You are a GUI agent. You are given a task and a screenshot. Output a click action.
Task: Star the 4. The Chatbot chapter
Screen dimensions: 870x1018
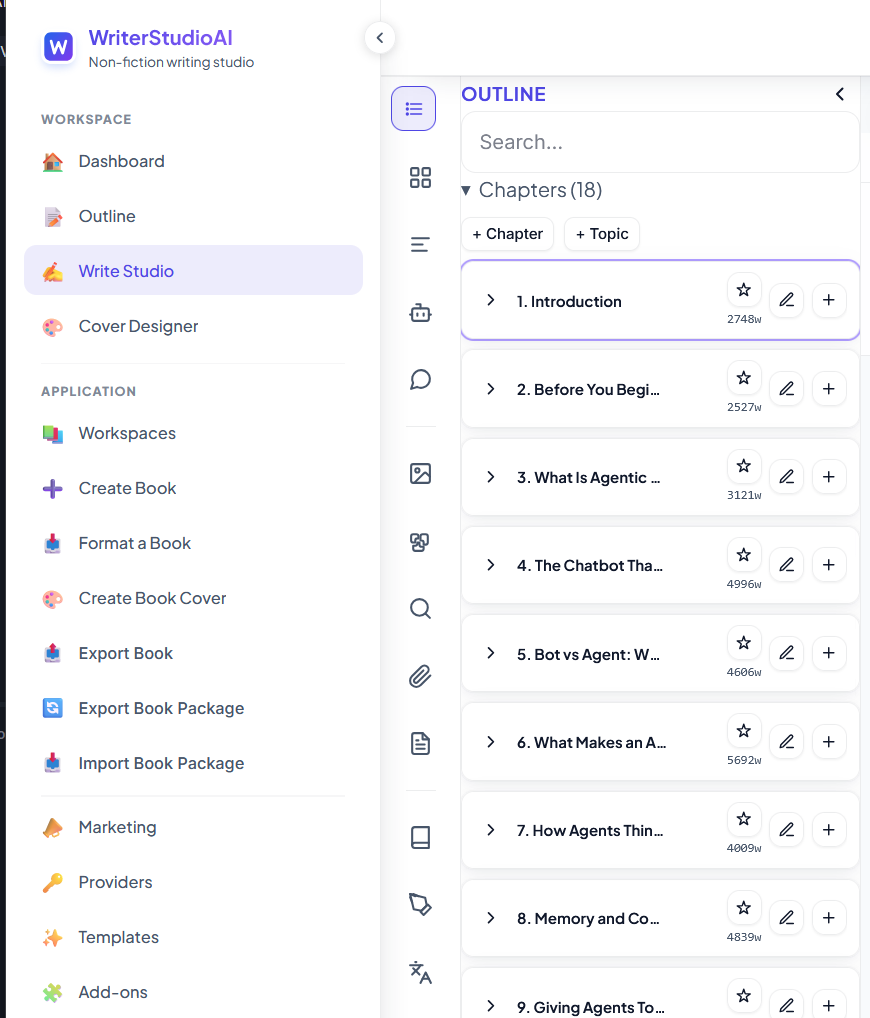pyautogui.click(x=743, y=554)
